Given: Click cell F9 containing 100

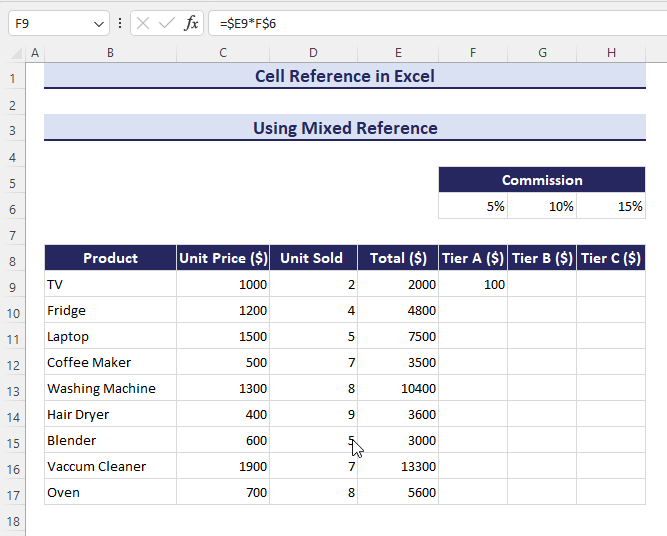Looking at the screenshot, I should (x=472, y=285).
